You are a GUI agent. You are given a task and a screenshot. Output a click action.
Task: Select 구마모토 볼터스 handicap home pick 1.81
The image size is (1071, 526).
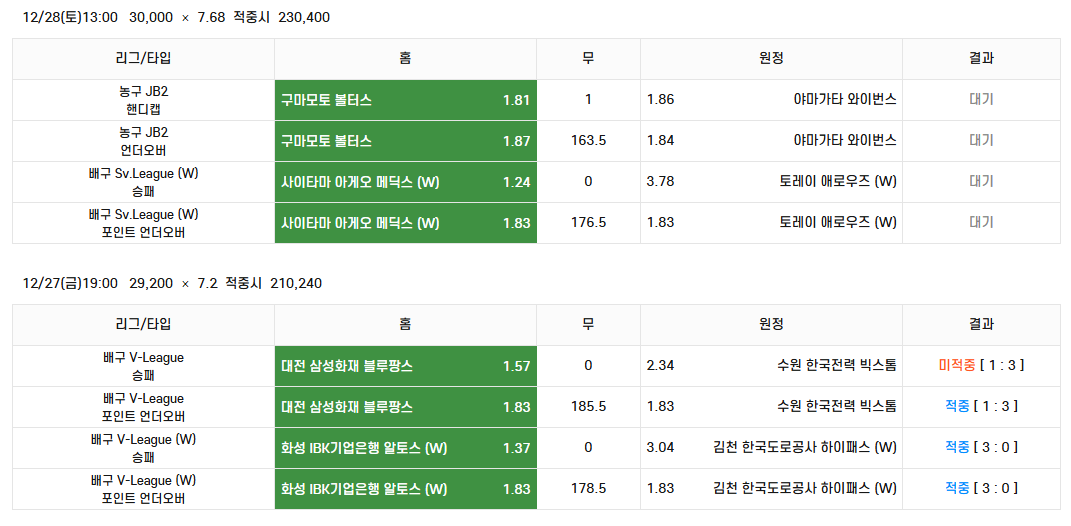click(x=406, y=100)
